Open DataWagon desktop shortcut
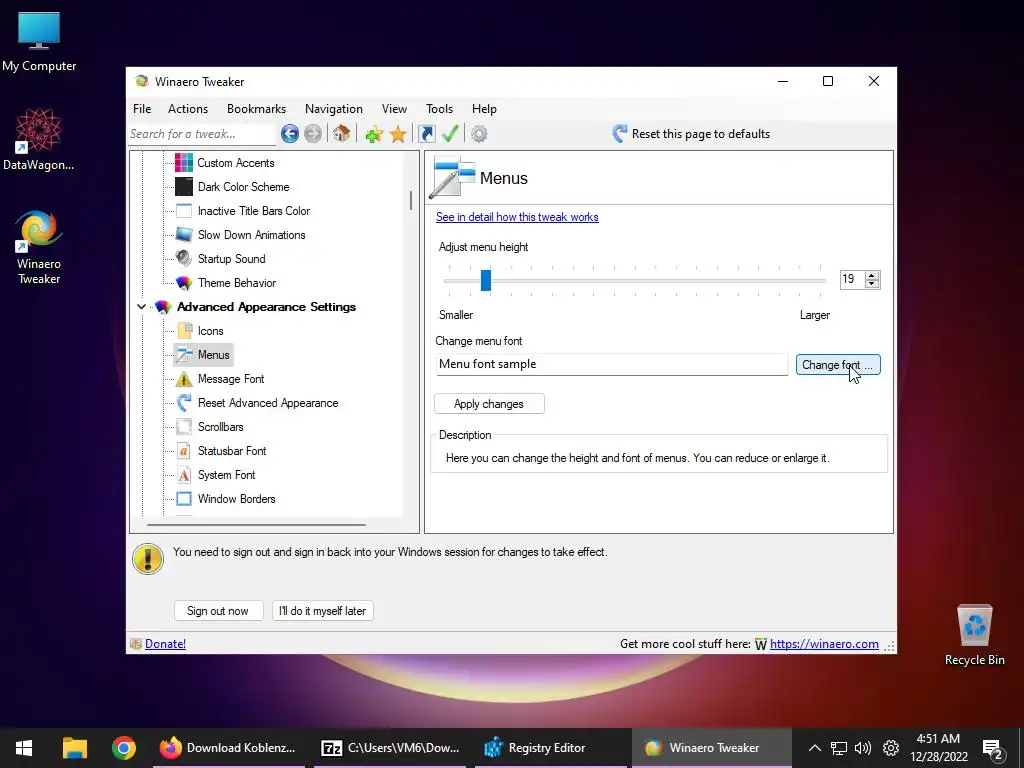The width and height of the screenshot is (1024, 768). click(x=39, y=140)
